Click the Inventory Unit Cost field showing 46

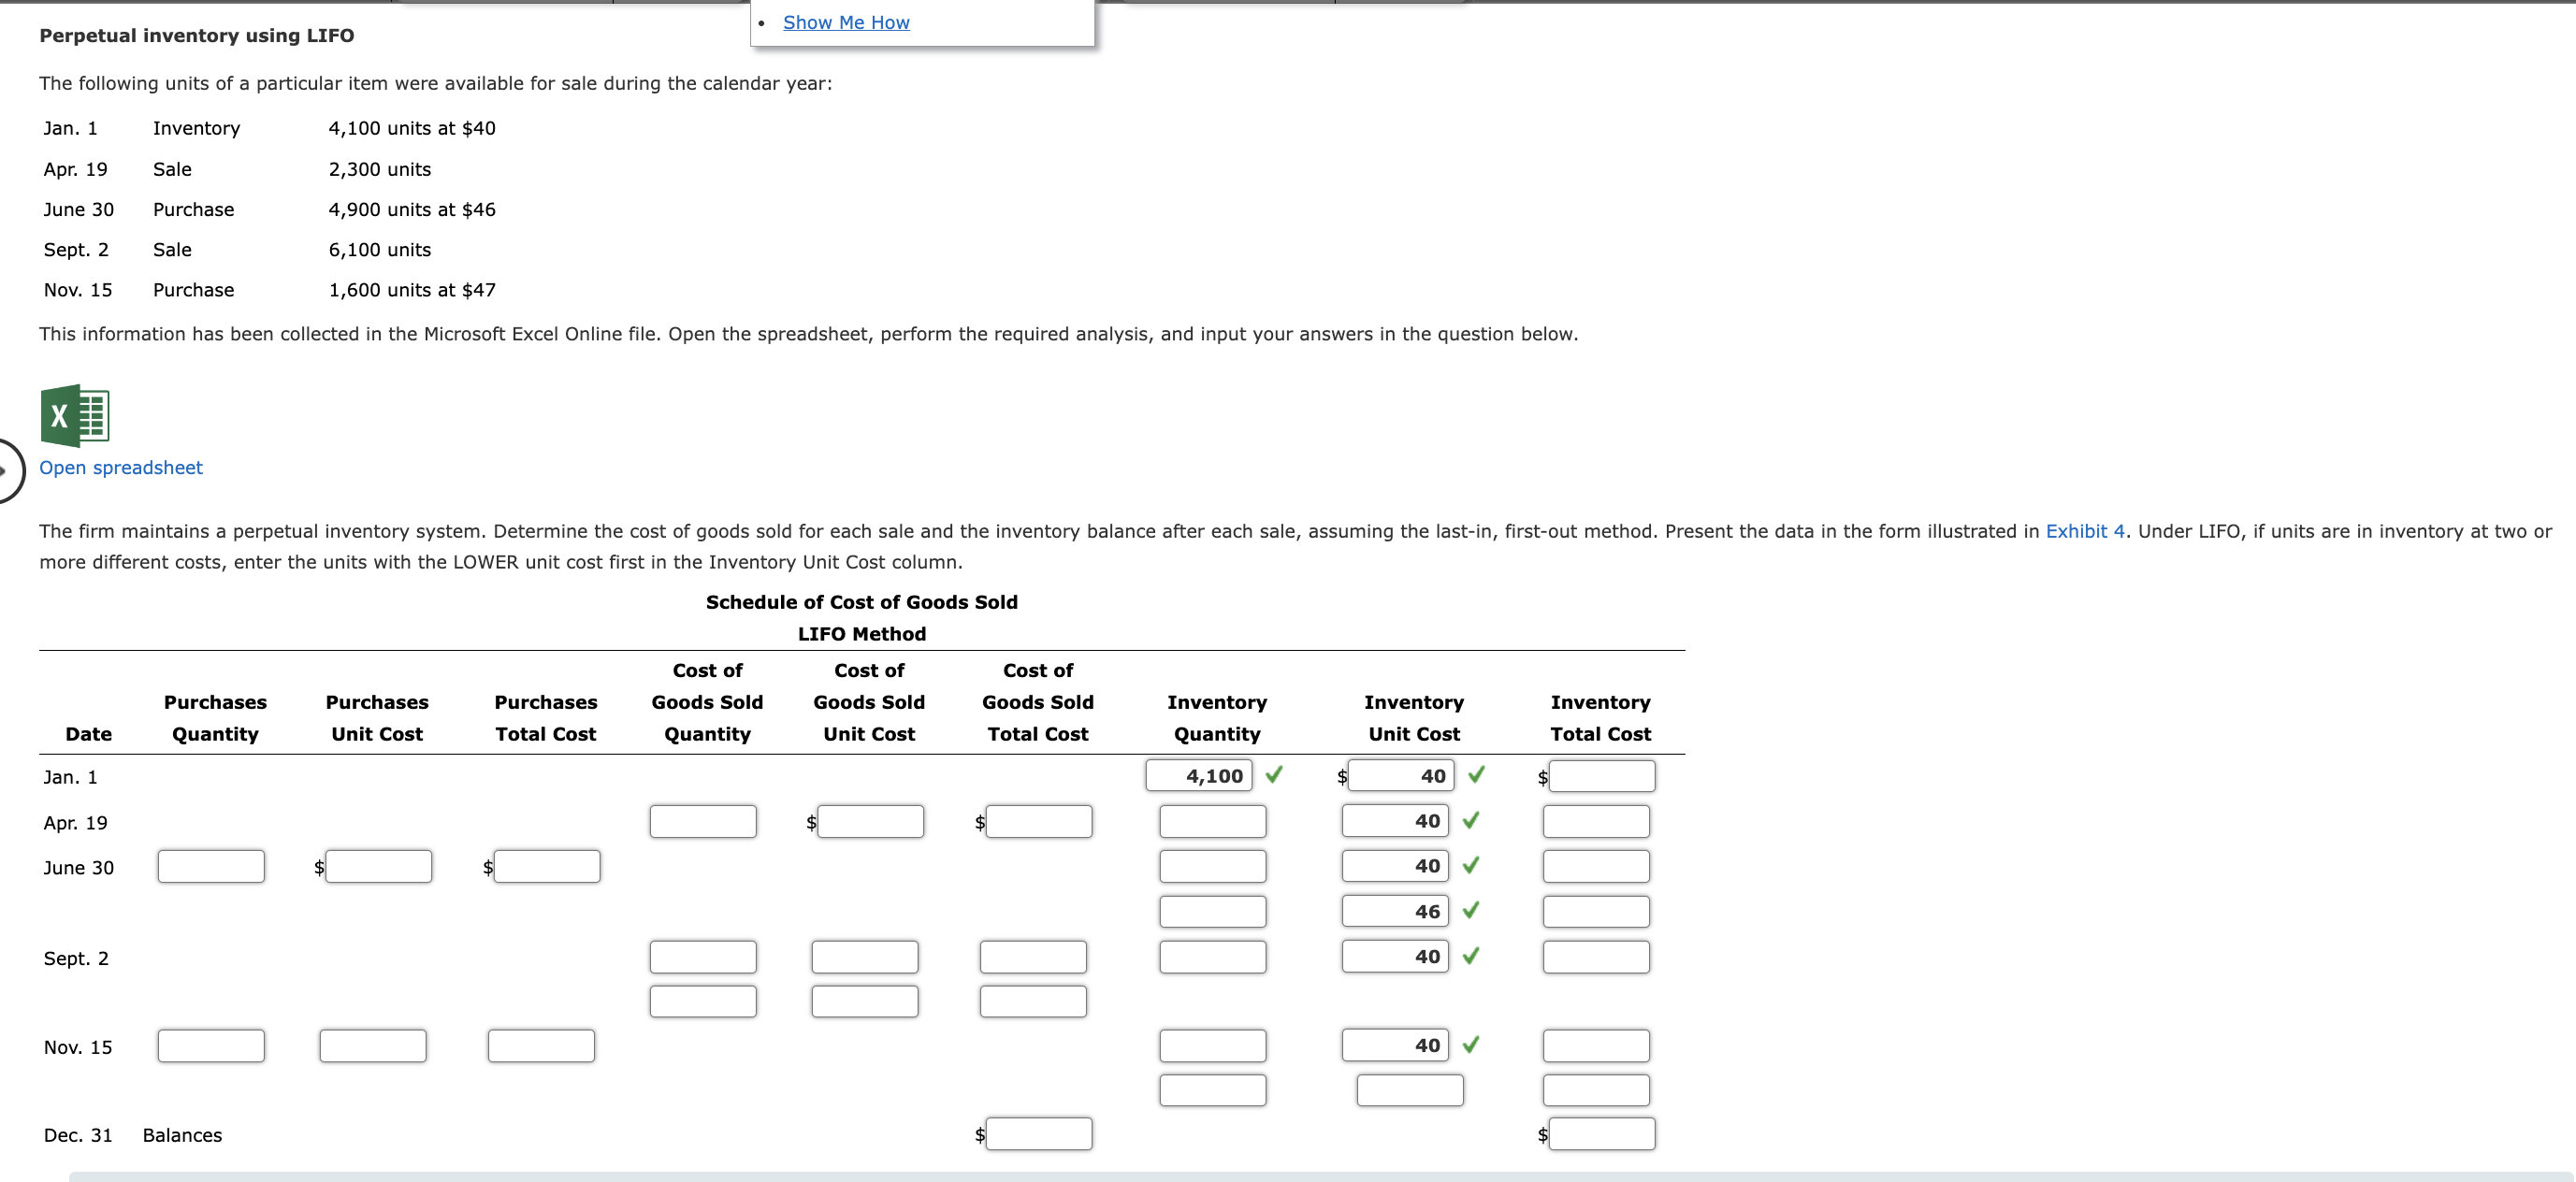[x=1395, y=911]
